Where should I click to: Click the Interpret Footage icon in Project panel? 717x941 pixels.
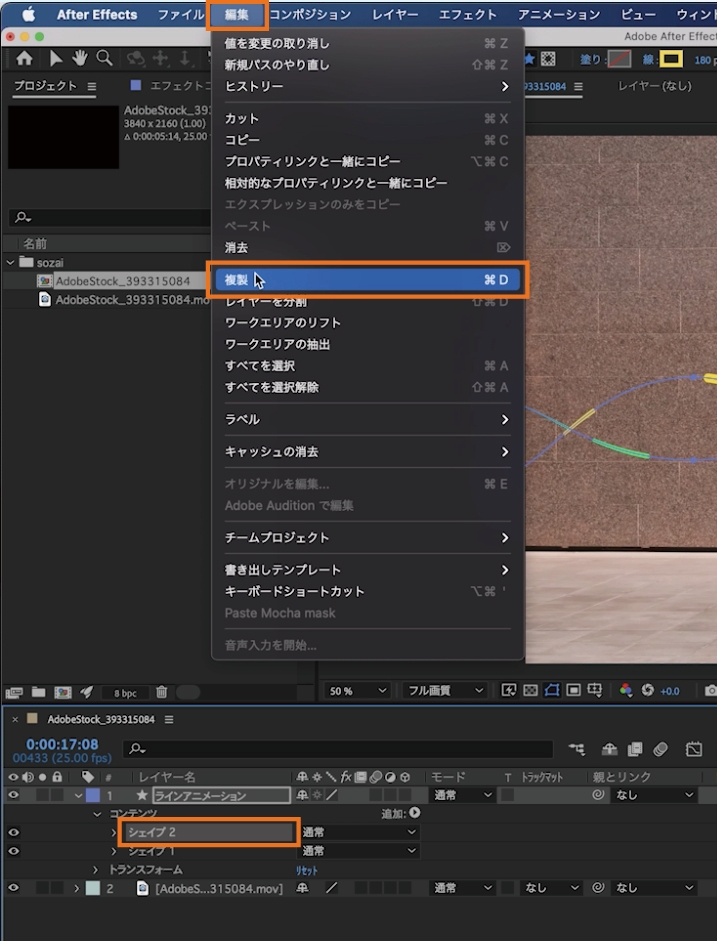(x=14, y=693)
